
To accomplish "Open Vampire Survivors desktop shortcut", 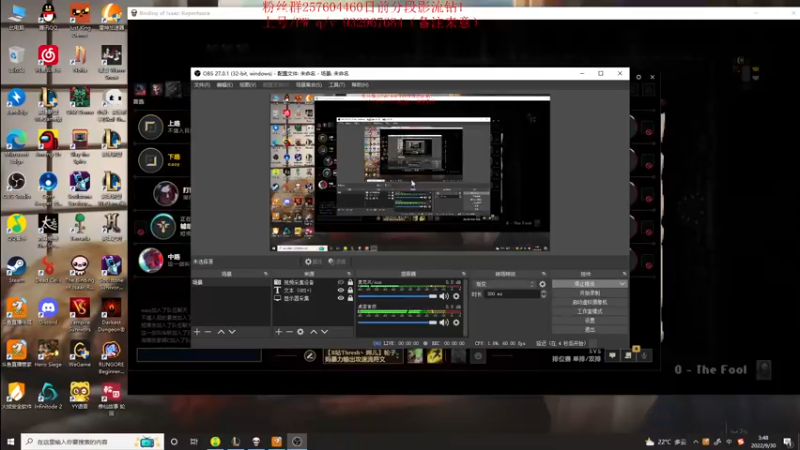I will click(80, 314).
